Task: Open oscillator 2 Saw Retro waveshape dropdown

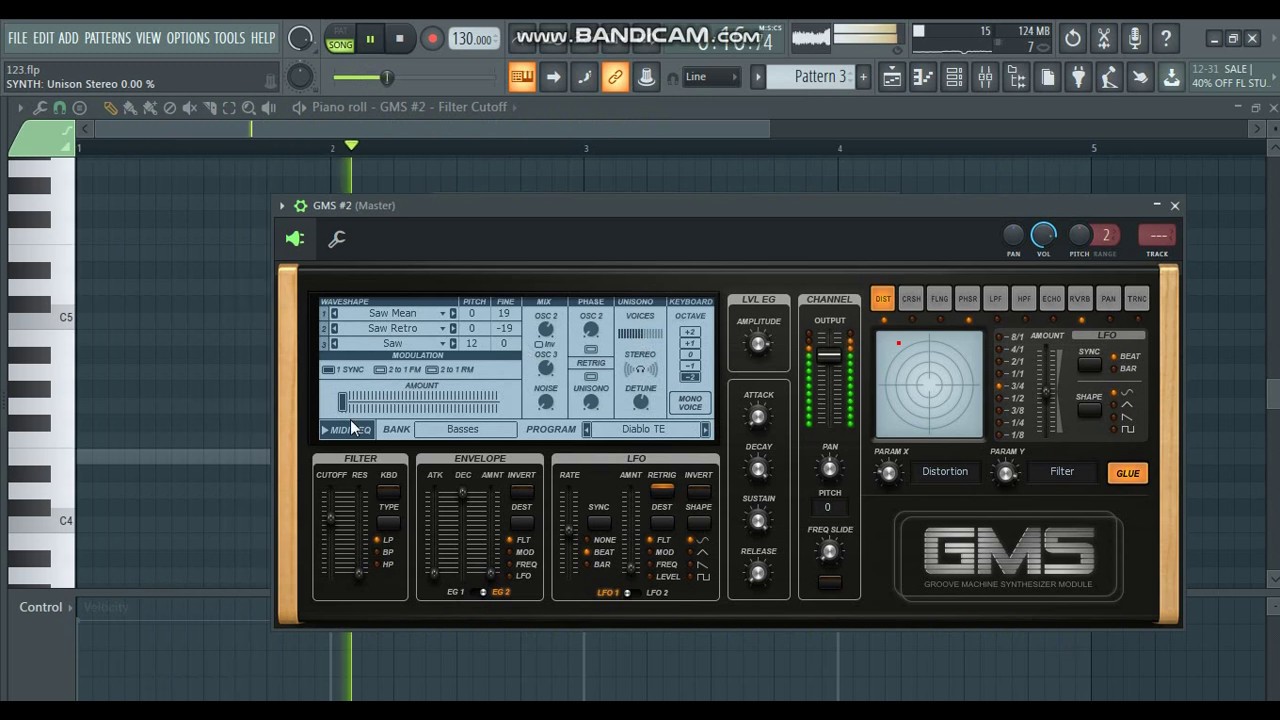Action: (x=442, y=329)
